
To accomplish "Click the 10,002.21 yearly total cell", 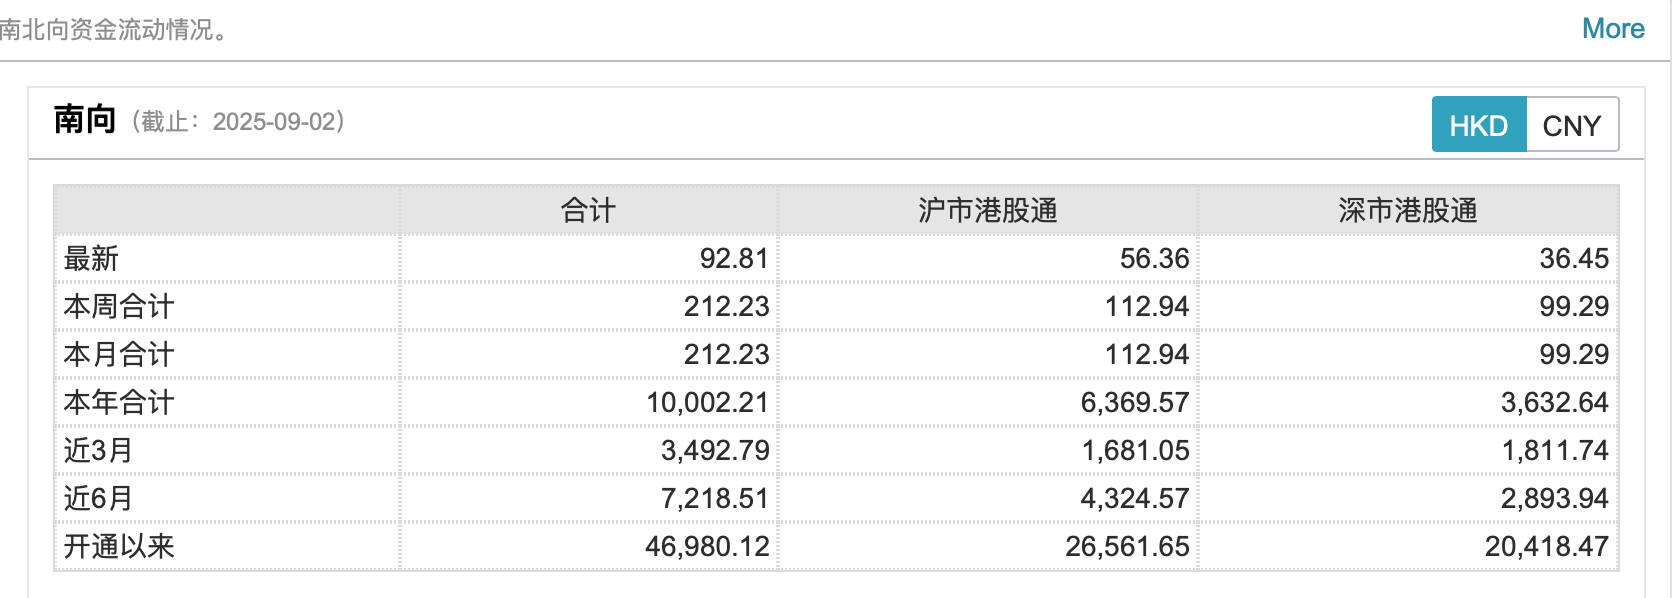I will click(x=707, y=402).
